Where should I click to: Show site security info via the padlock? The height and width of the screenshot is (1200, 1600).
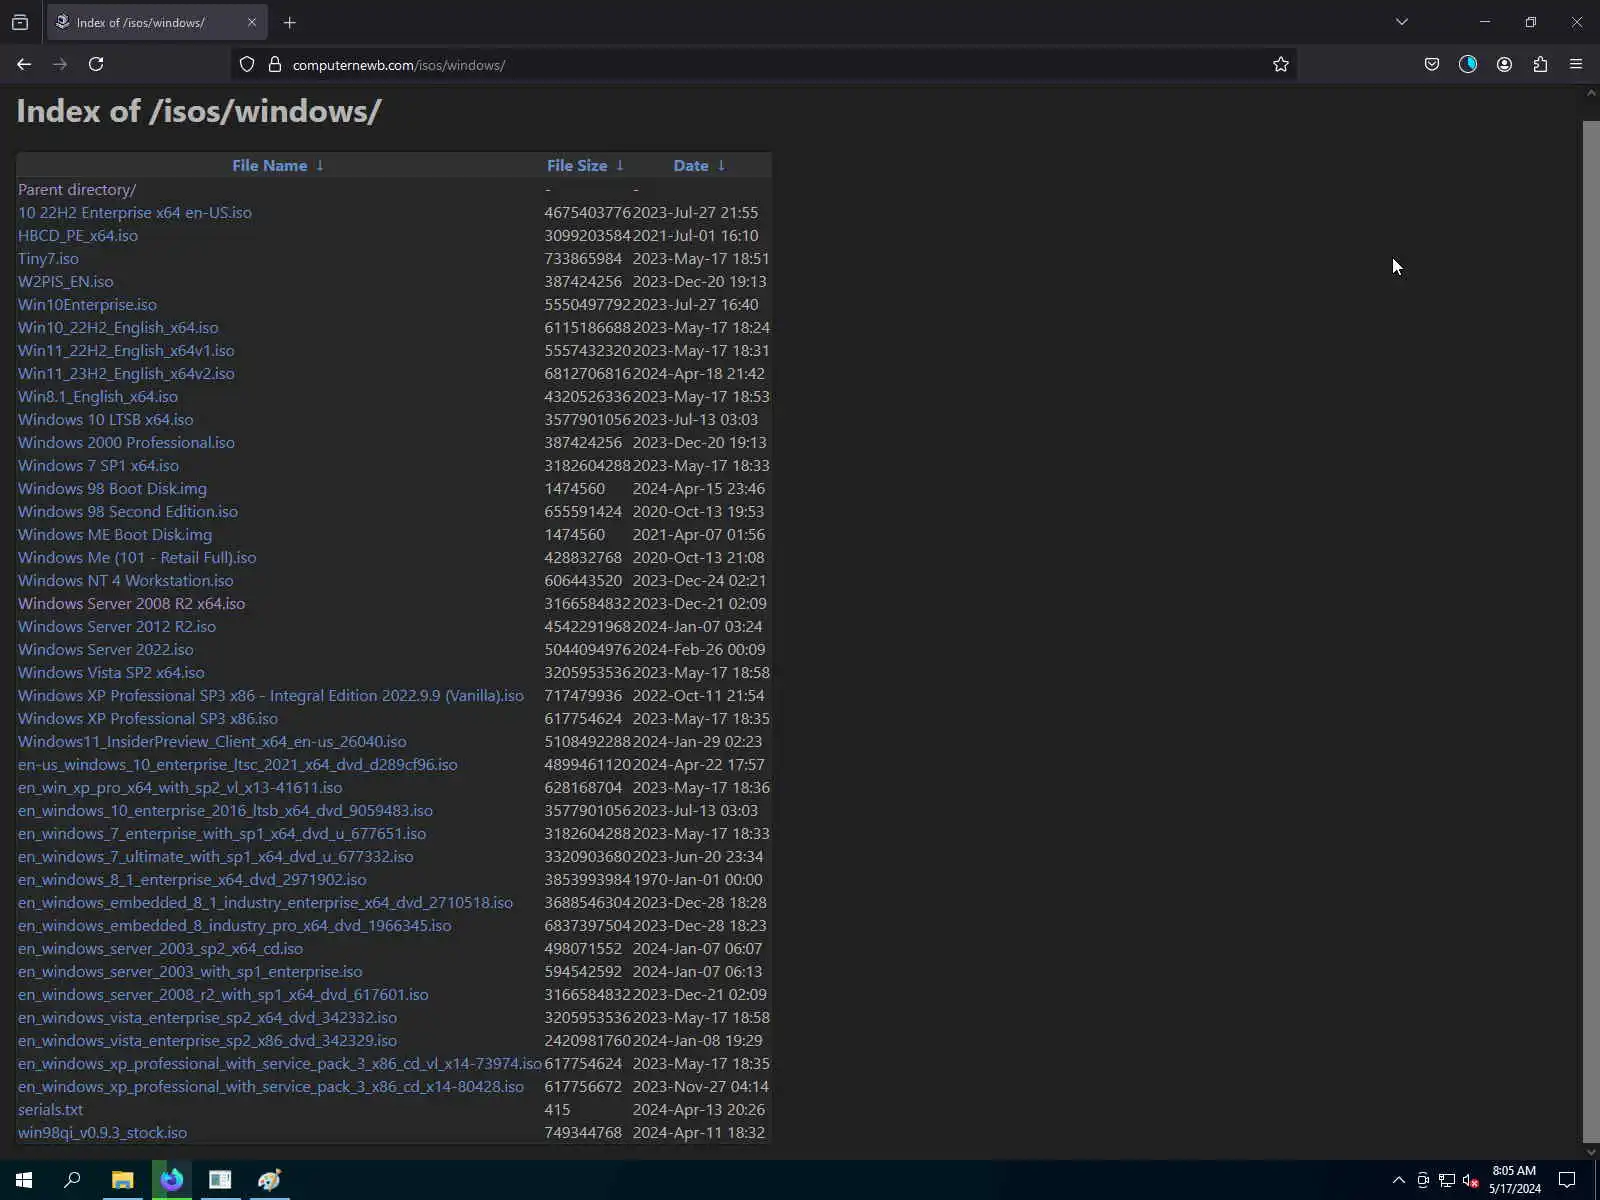coord(275,64)
